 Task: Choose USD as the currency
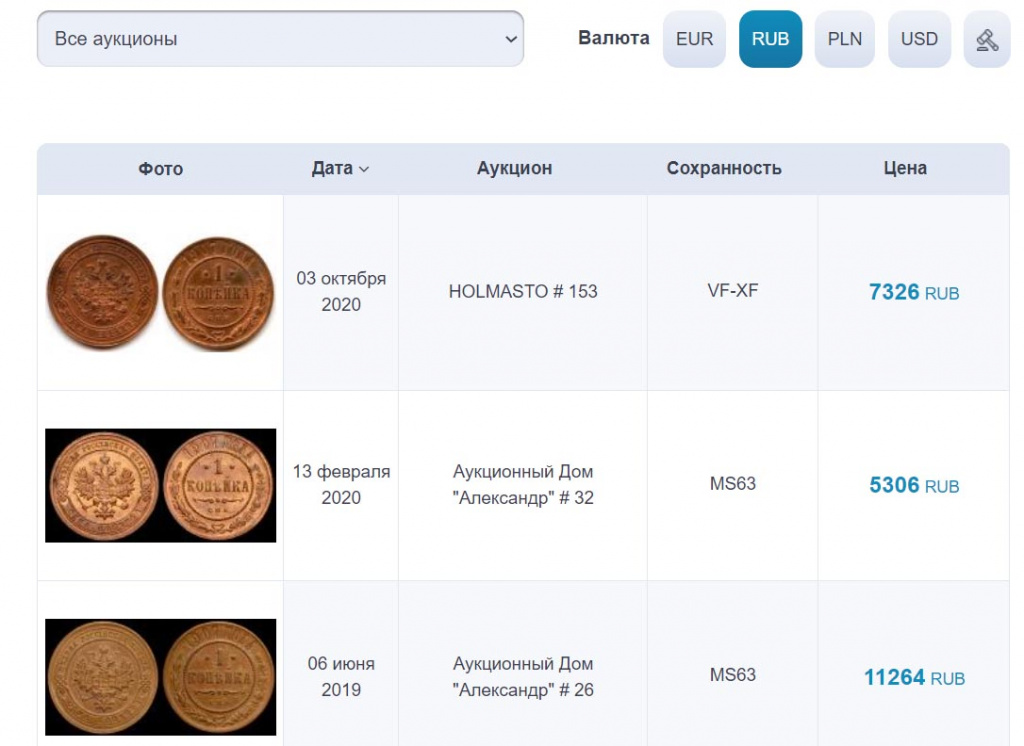(919, 40)
